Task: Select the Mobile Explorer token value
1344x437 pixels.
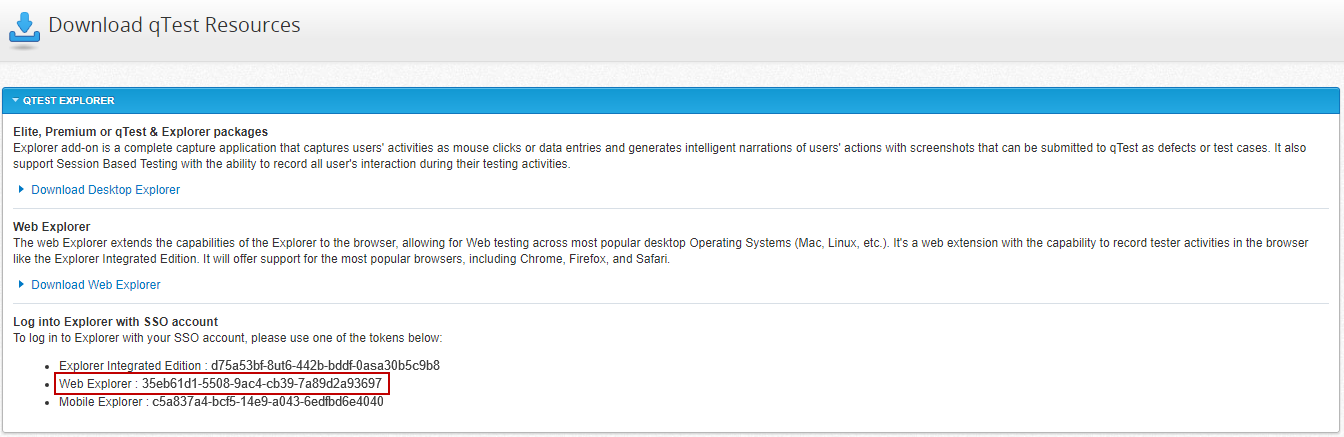Action: coord(268,402)
